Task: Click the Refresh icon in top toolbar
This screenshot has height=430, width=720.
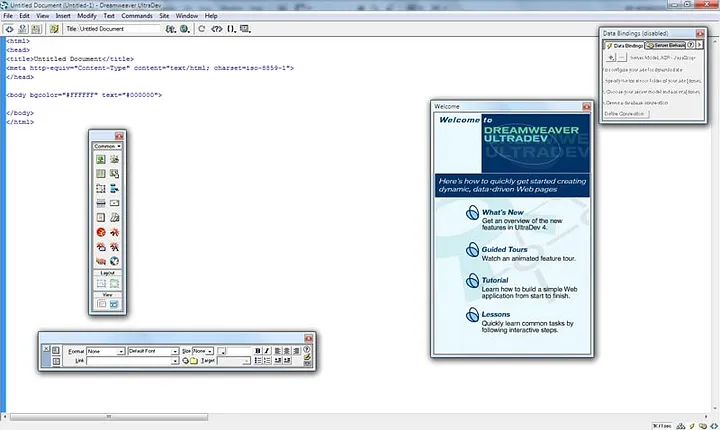Action: [x=202, y=29]
